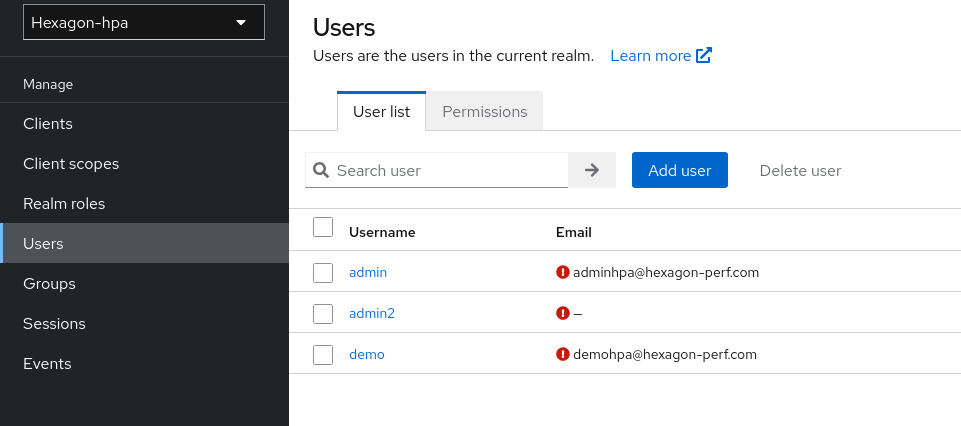Image resolution: width=961 pixels, height=426 pixels.
Task: Click the demohpa@hexagon-perf.com email
Action: pos(664,354)
